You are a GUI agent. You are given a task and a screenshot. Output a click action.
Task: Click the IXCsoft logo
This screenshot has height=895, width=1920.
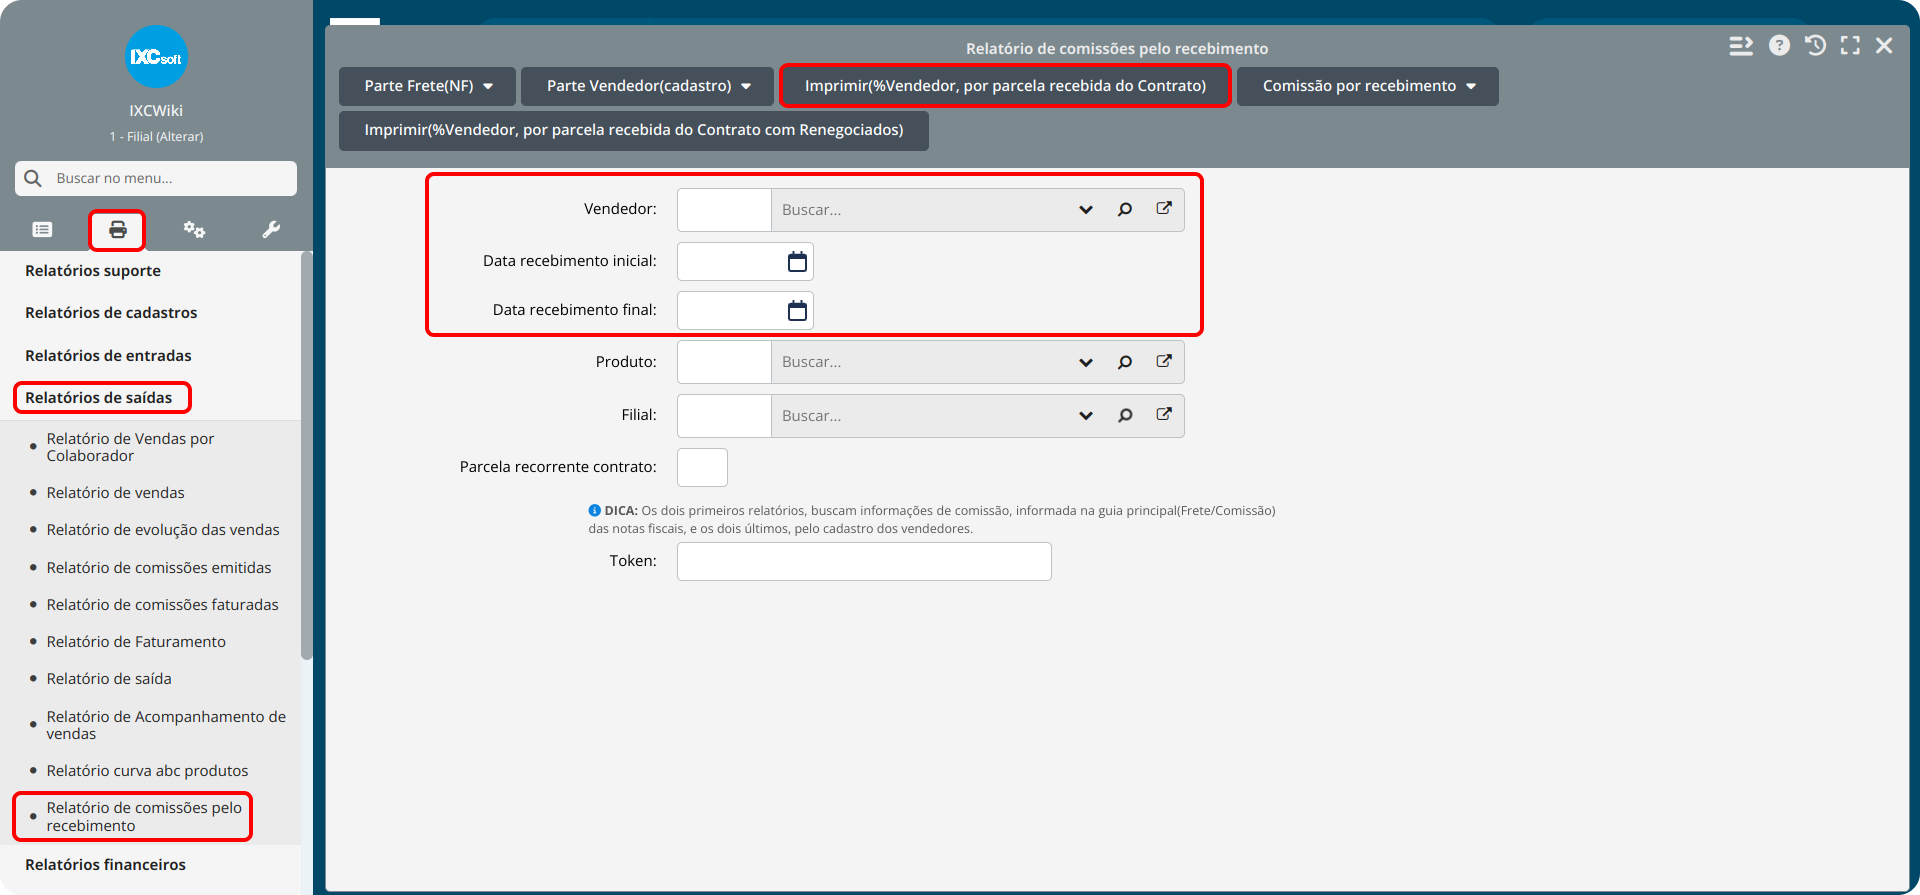coord(156,57)
